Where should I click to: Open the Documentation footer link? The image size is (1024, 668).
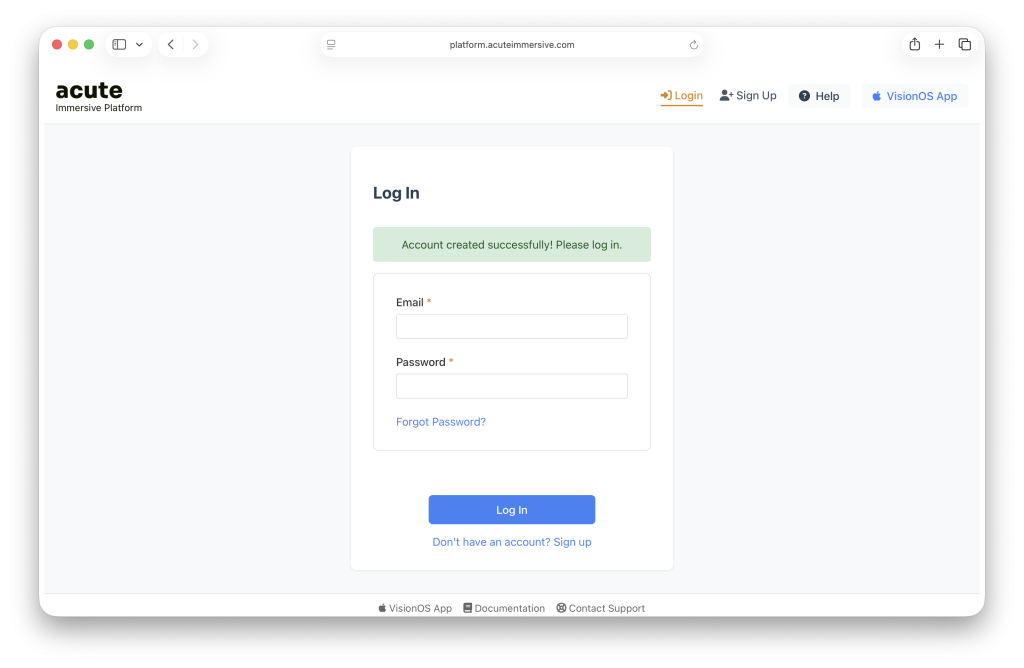pos(504,608)
